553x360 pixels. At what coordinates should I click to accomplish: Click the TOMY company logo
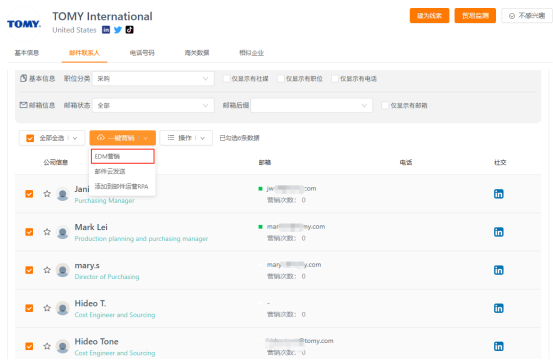pyautogui.click(x=24, y=24)
